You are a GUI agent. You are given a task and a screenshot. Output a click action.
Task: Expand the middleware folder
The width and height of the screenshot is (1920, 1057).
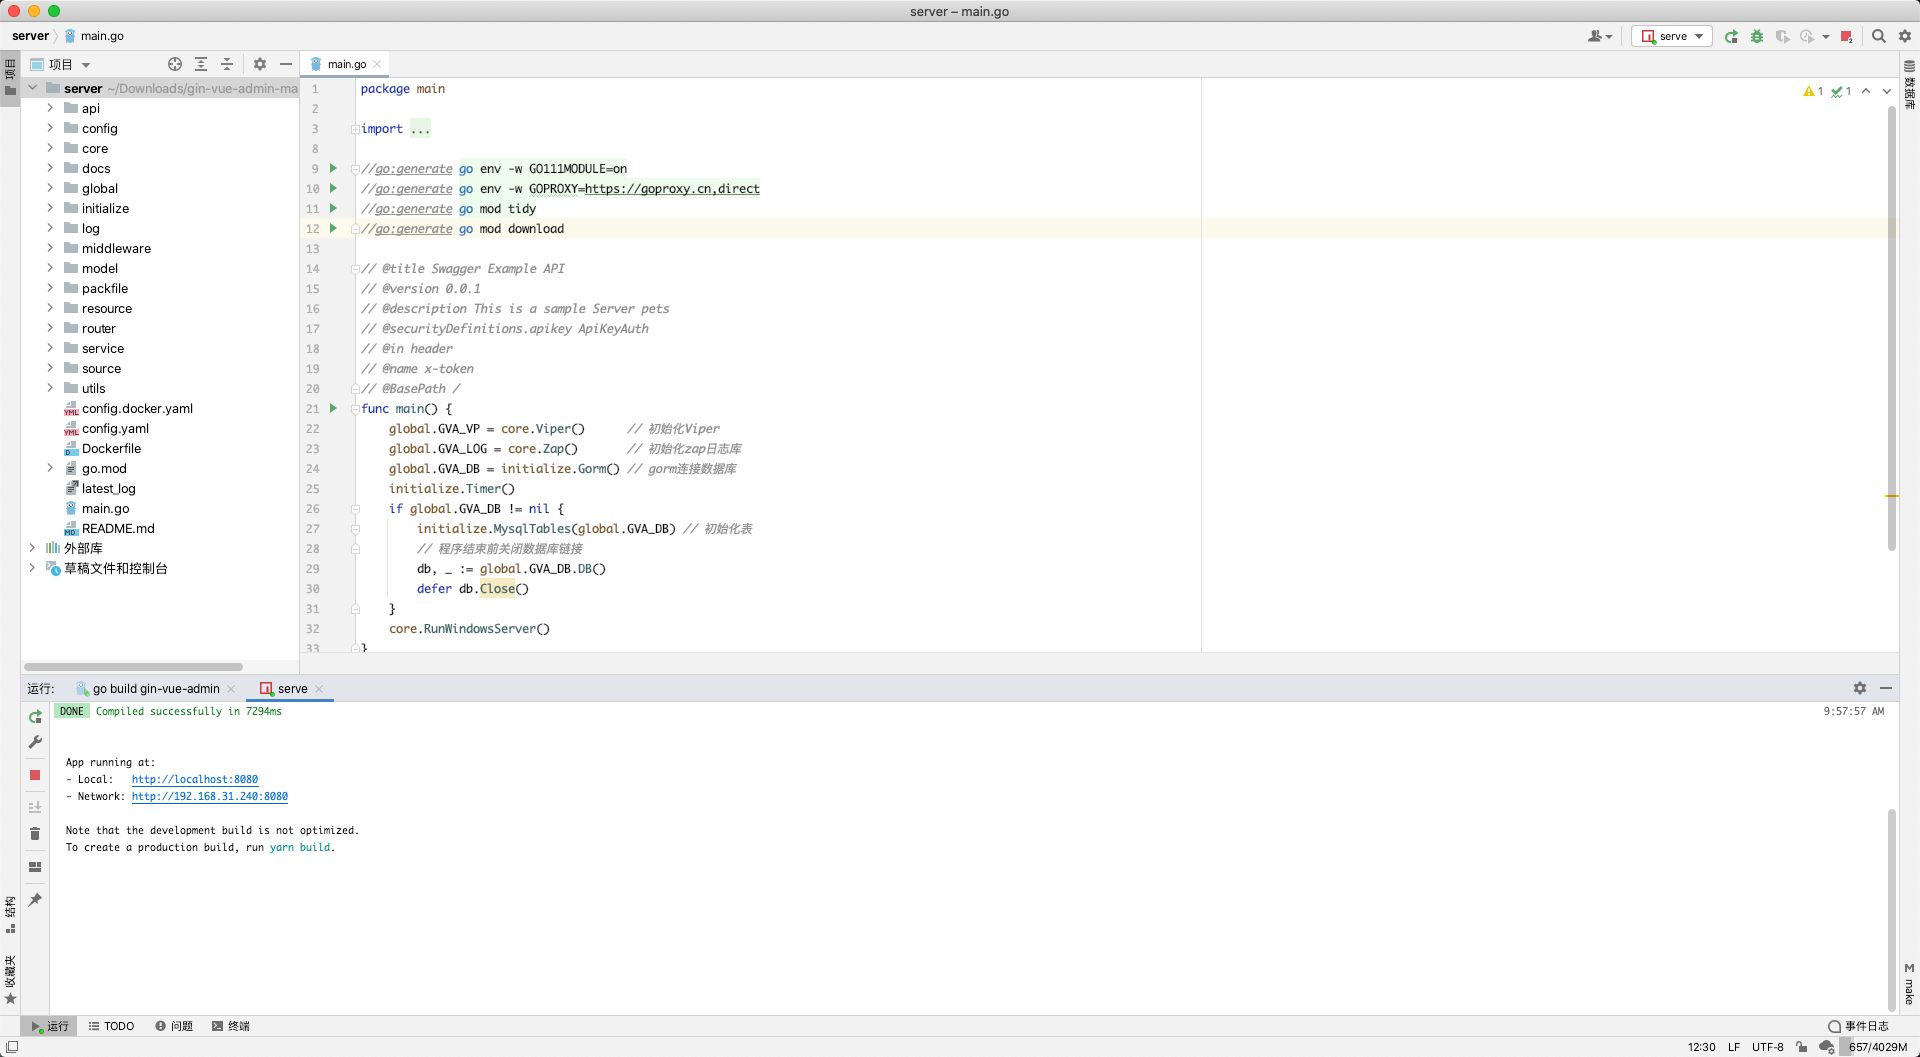click(x=50, y=248)
